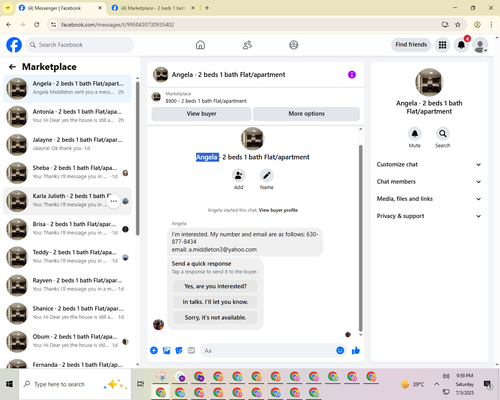Open Rayven's chat conversation
This screenshot has width=500, height=400.
[67, 286]
